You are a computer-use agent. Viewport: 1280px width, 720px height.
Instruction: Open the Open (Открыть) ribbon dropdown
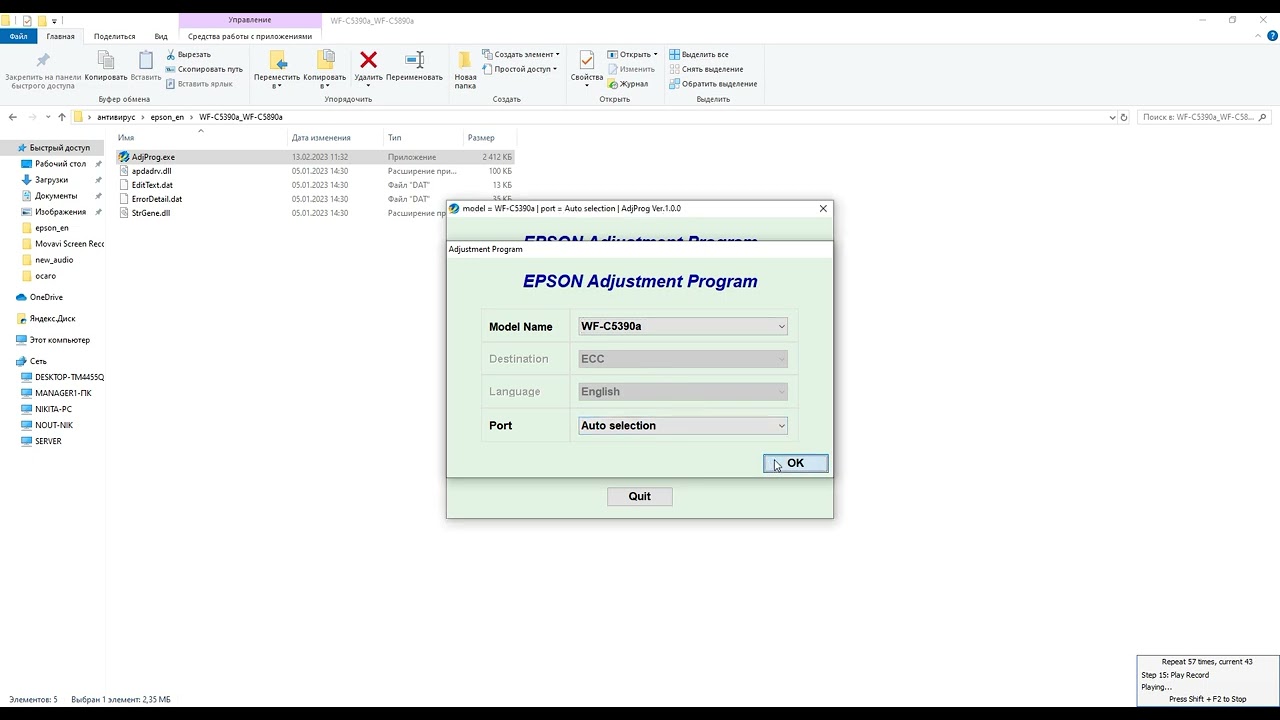coord(632,54)
